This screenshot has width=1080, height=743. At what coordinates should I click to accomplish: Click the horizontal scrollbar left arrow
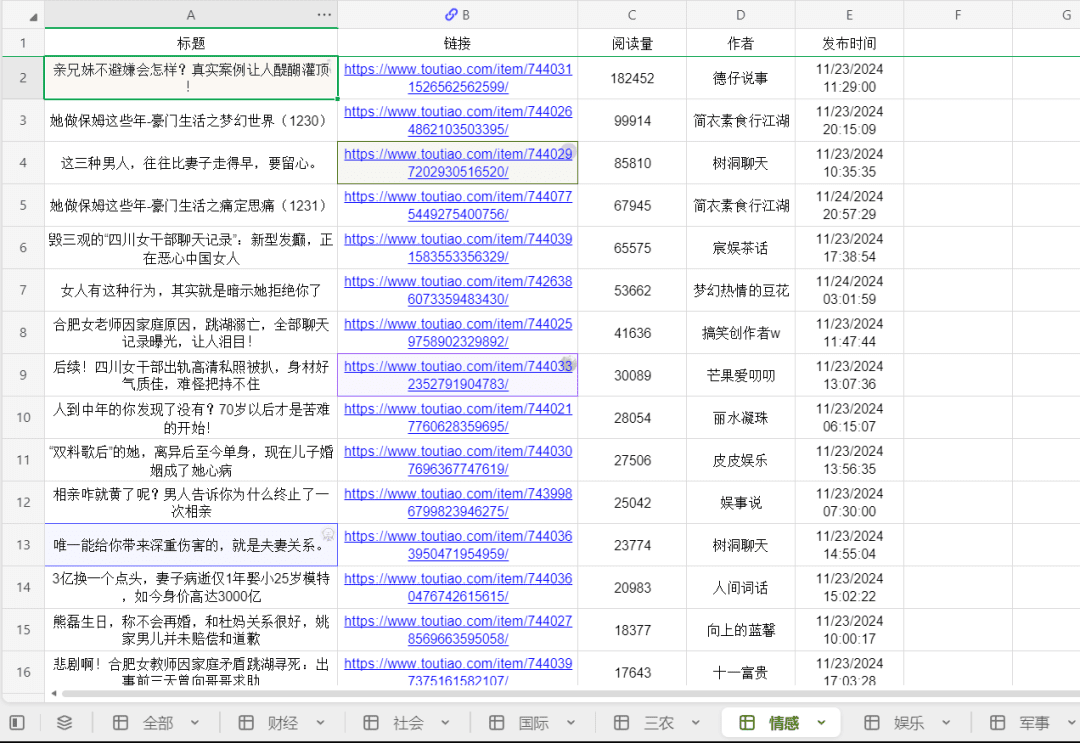pos(54,693)
